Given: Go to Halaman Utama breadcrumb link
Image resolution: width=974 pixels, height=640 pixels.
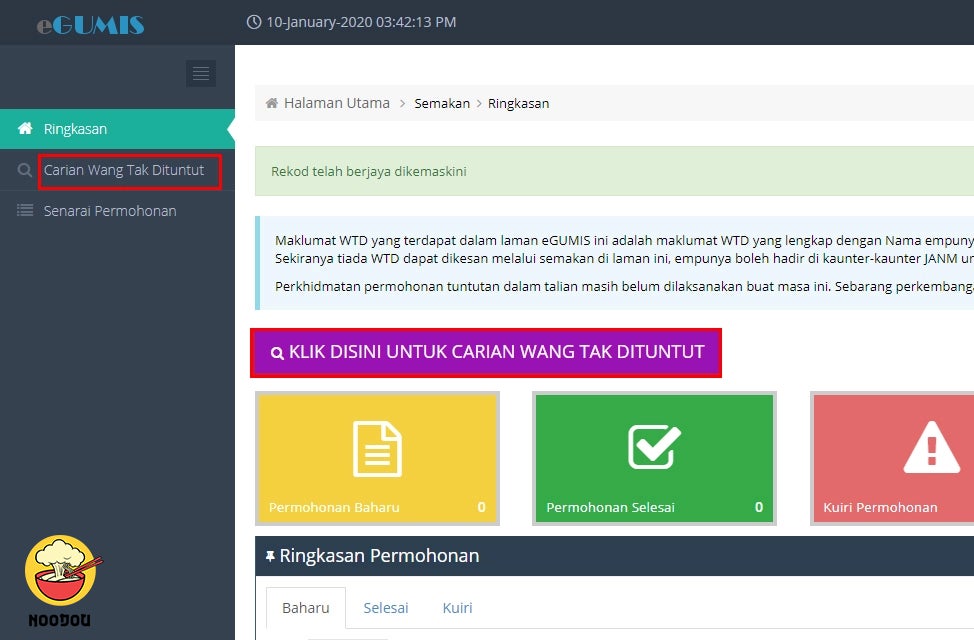Looking at the screenshot, I should (x=337, y=103).
